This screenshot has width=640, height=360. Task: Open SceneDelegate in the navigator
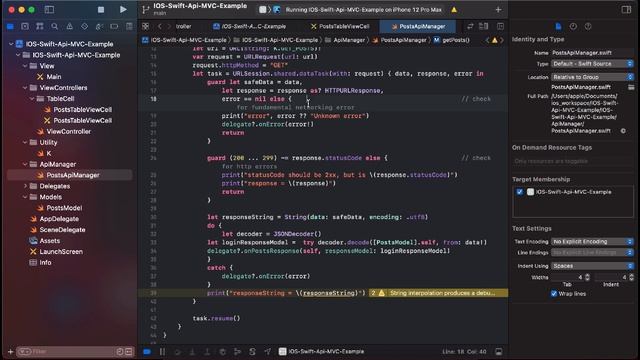62,230
